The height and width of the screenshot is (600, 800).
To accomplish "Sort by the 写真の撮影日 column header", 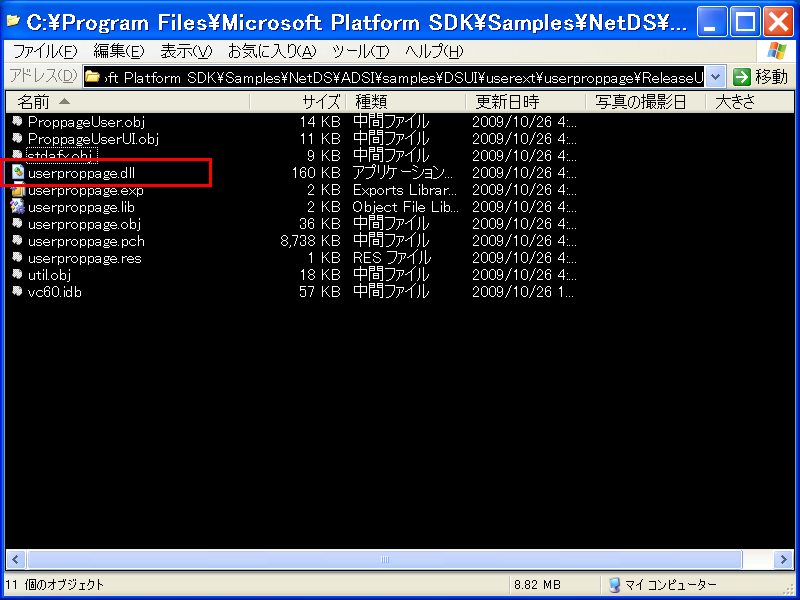I will 646,102.
